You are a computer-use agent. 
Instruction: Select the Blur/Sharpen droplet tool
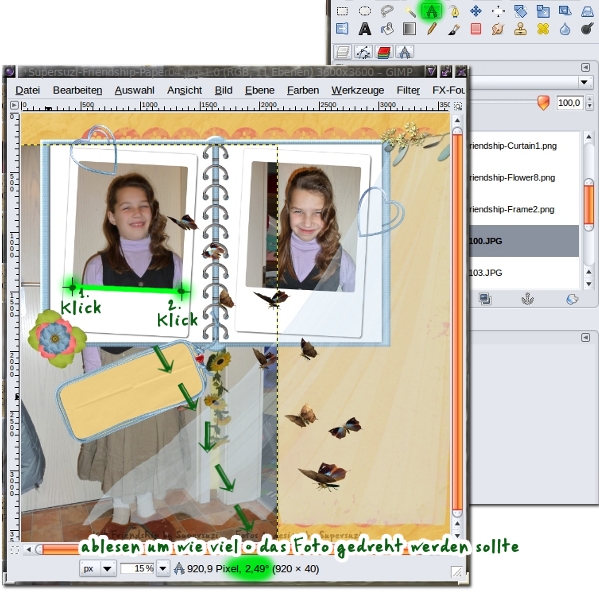tap(565, 29)
